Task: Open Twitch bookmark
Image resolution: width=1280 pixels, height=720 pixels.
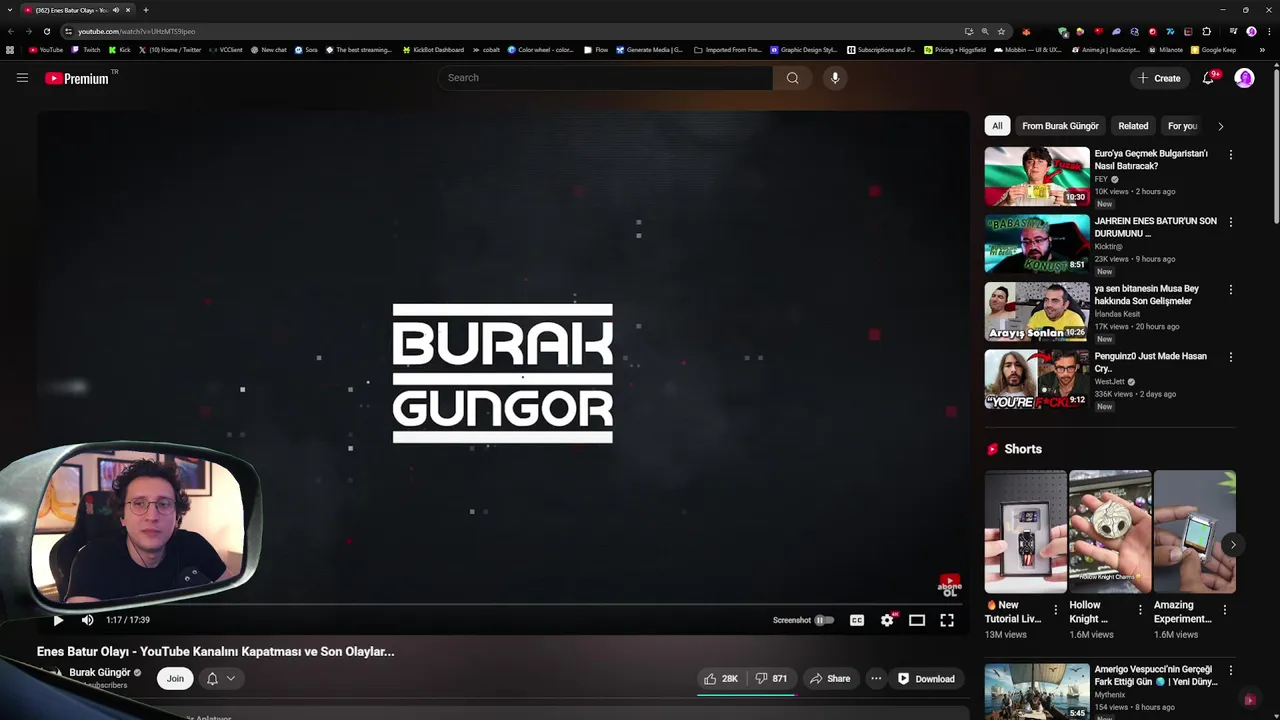Action: pyautogui.click(x=86, y=50)
